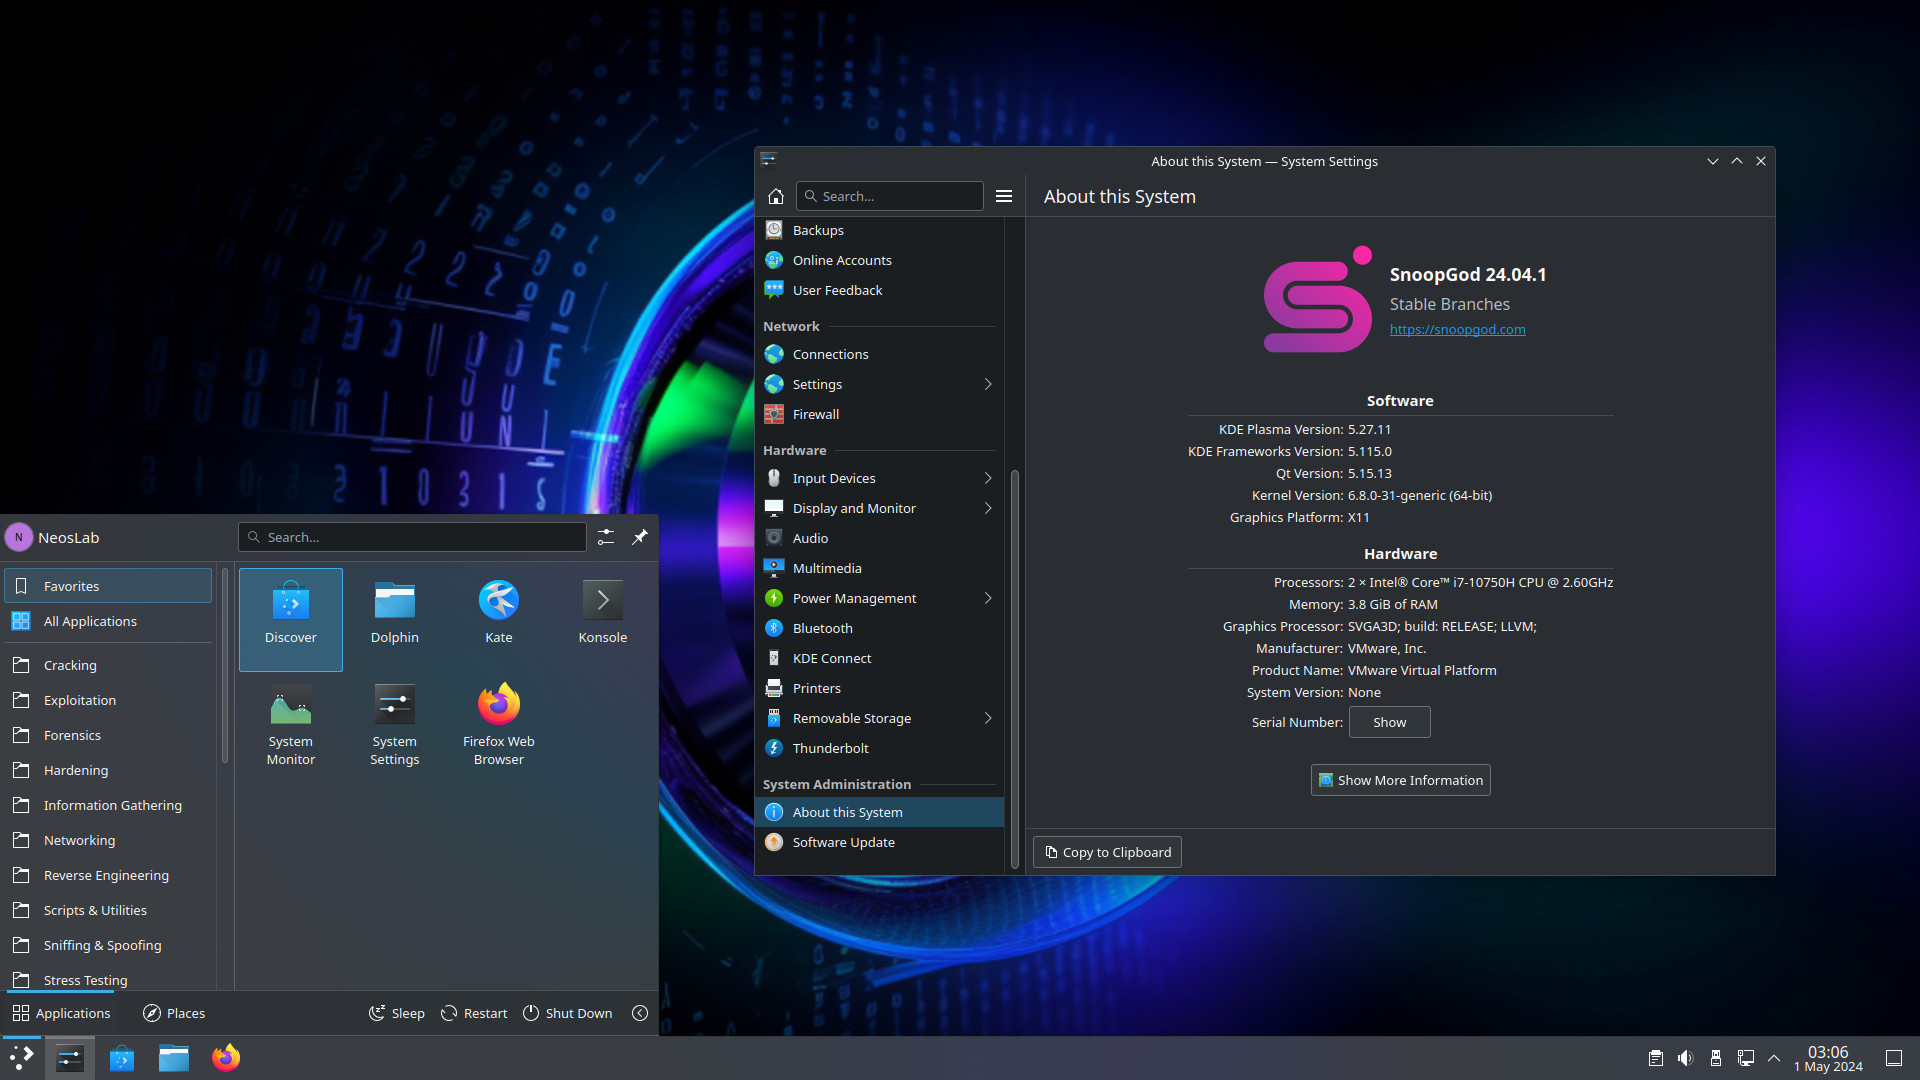Put the computer to Sleep

point(397,1013)
